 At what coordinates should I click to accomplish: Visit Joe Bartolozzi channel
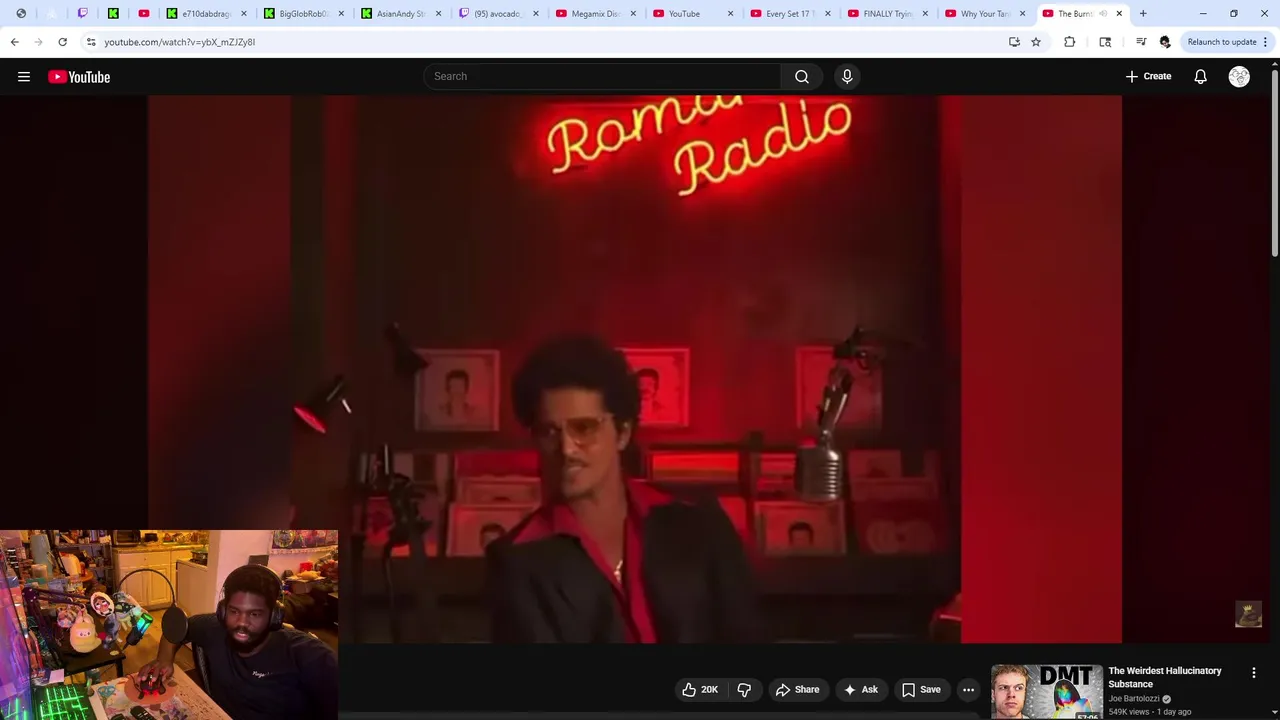pos(1134,699)
